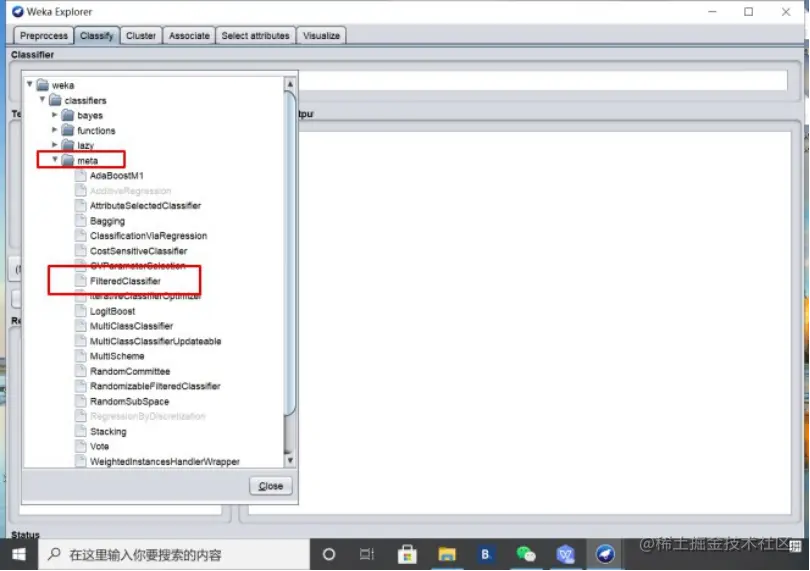This screenshot has height=571, width=810.
Task: Choose the Stacking classifier
Action: [x=108, y=431]
